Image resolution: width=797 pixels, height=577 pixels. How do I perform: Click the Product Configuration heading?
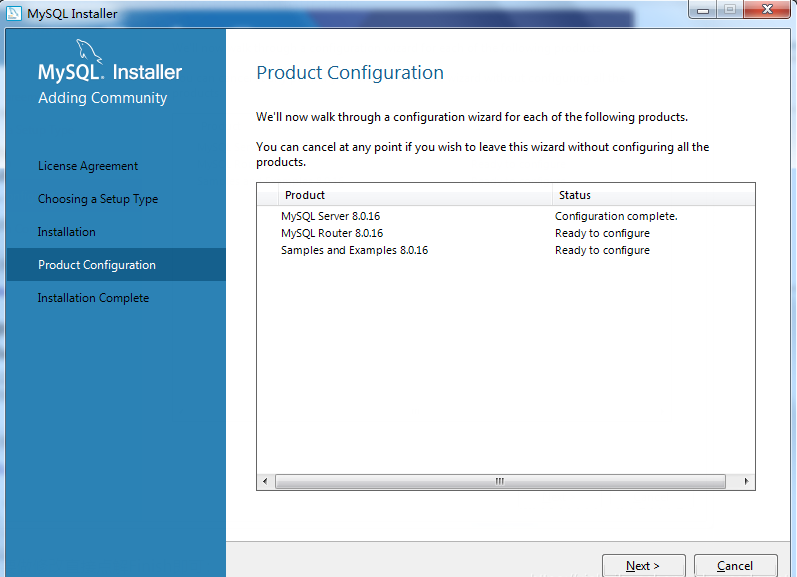(350, 73)
